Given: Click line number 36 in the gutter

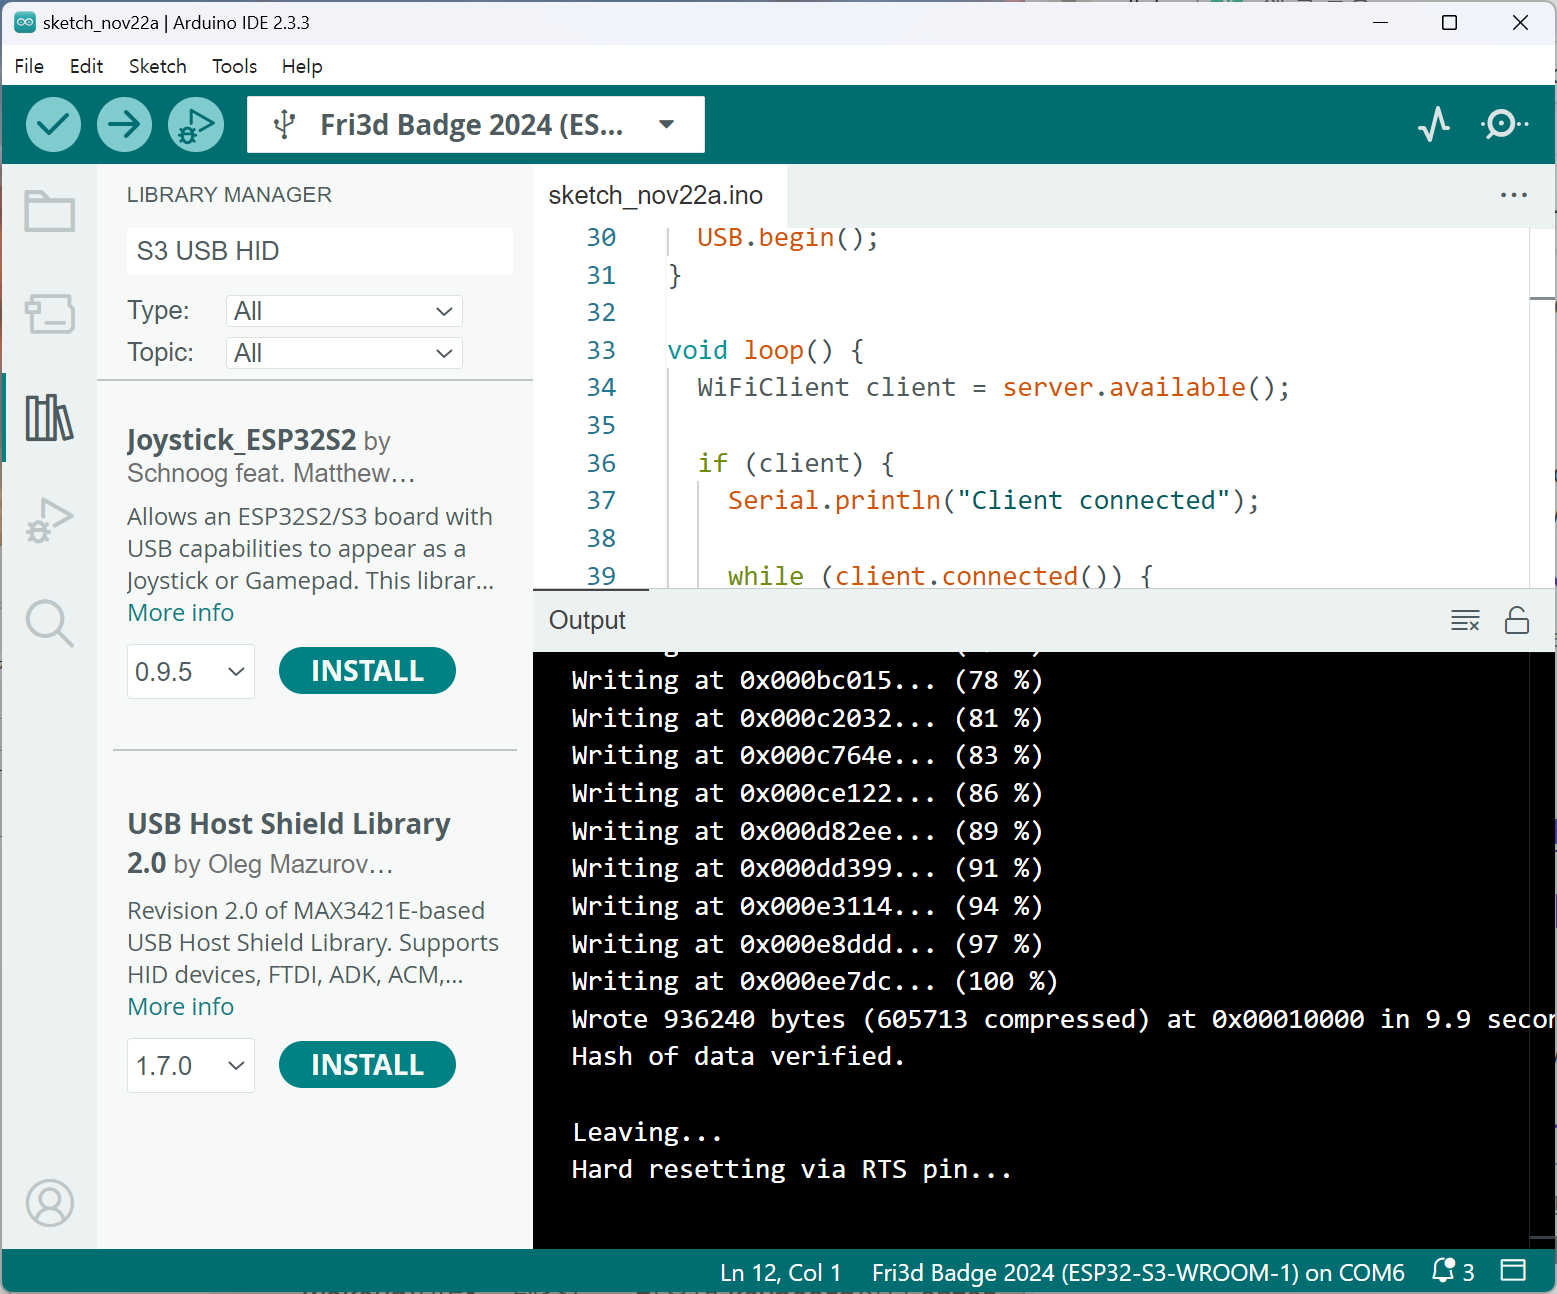Looking at the screenshot, I should coord(601,464).
